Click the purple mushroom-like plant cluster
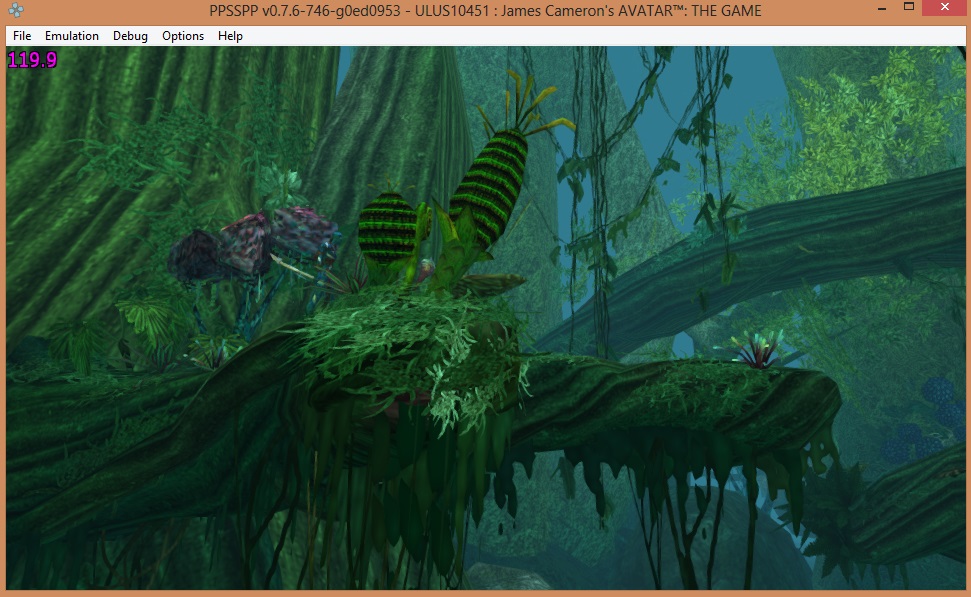Viewport: 971px width, 597px height. (x=250, y=243)
